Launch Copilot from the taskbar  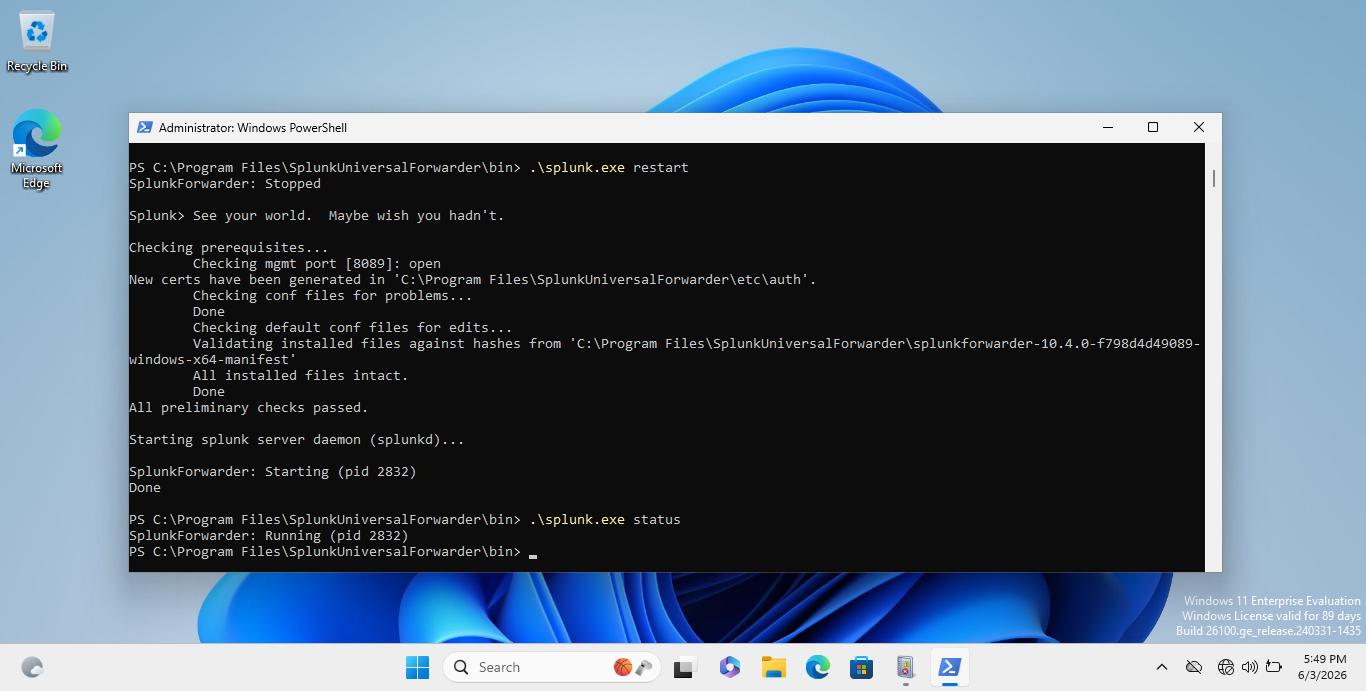tap(729, 667)
